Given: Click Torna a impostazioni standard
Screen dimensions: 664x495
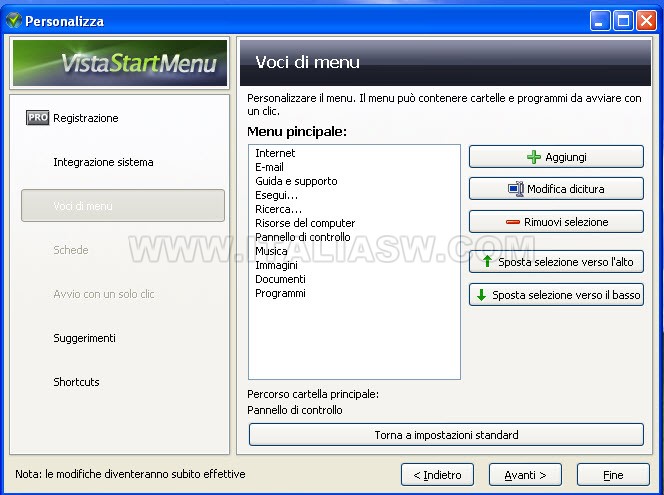Looking at the screenshot, I should point(446,435).
